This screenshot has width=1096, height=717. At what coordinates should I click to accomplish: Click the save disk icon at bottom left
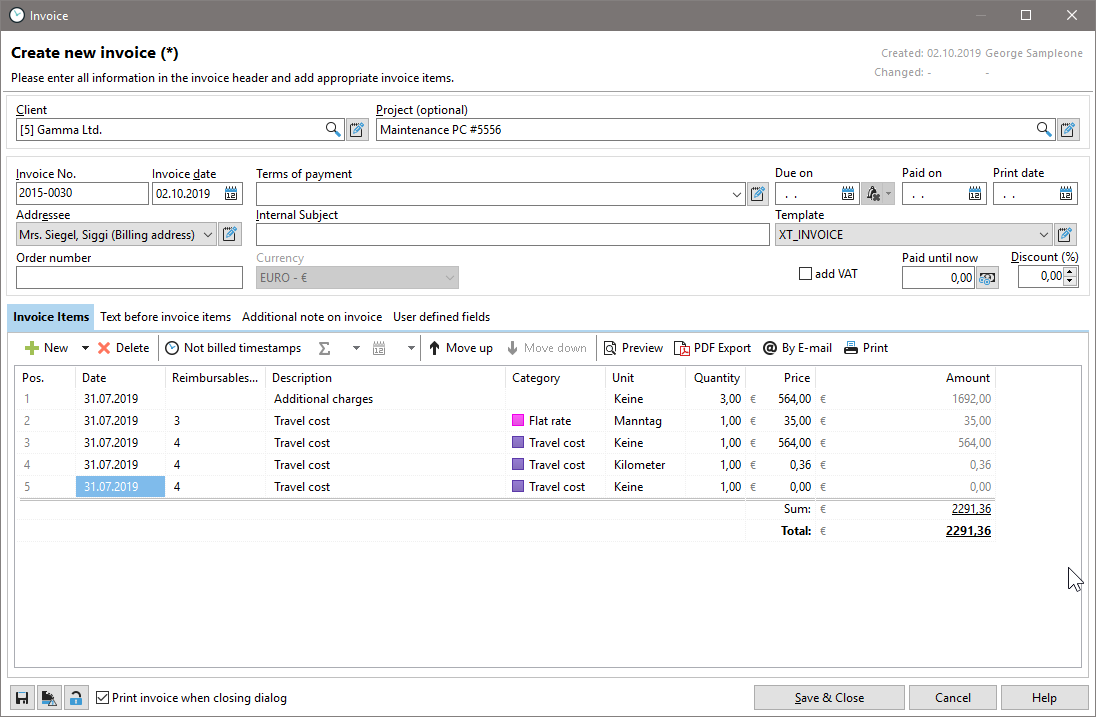tap(22, 698)
